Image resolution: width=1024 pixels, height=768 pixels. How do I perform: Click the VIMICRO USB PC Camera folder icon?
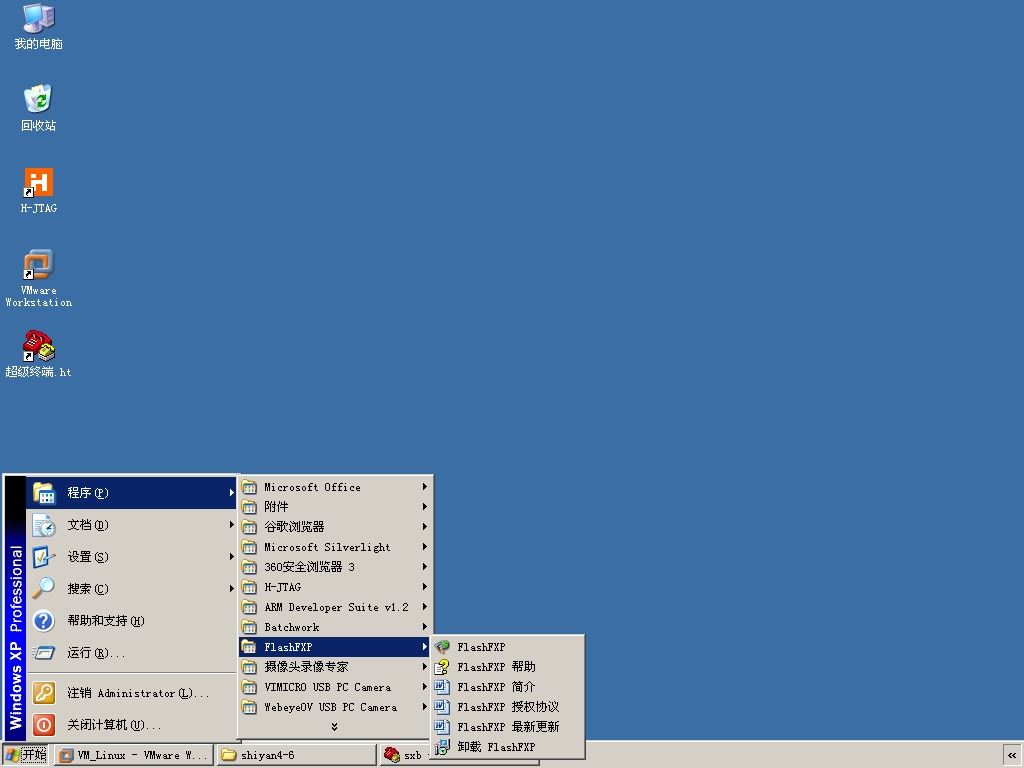(249, 687)
